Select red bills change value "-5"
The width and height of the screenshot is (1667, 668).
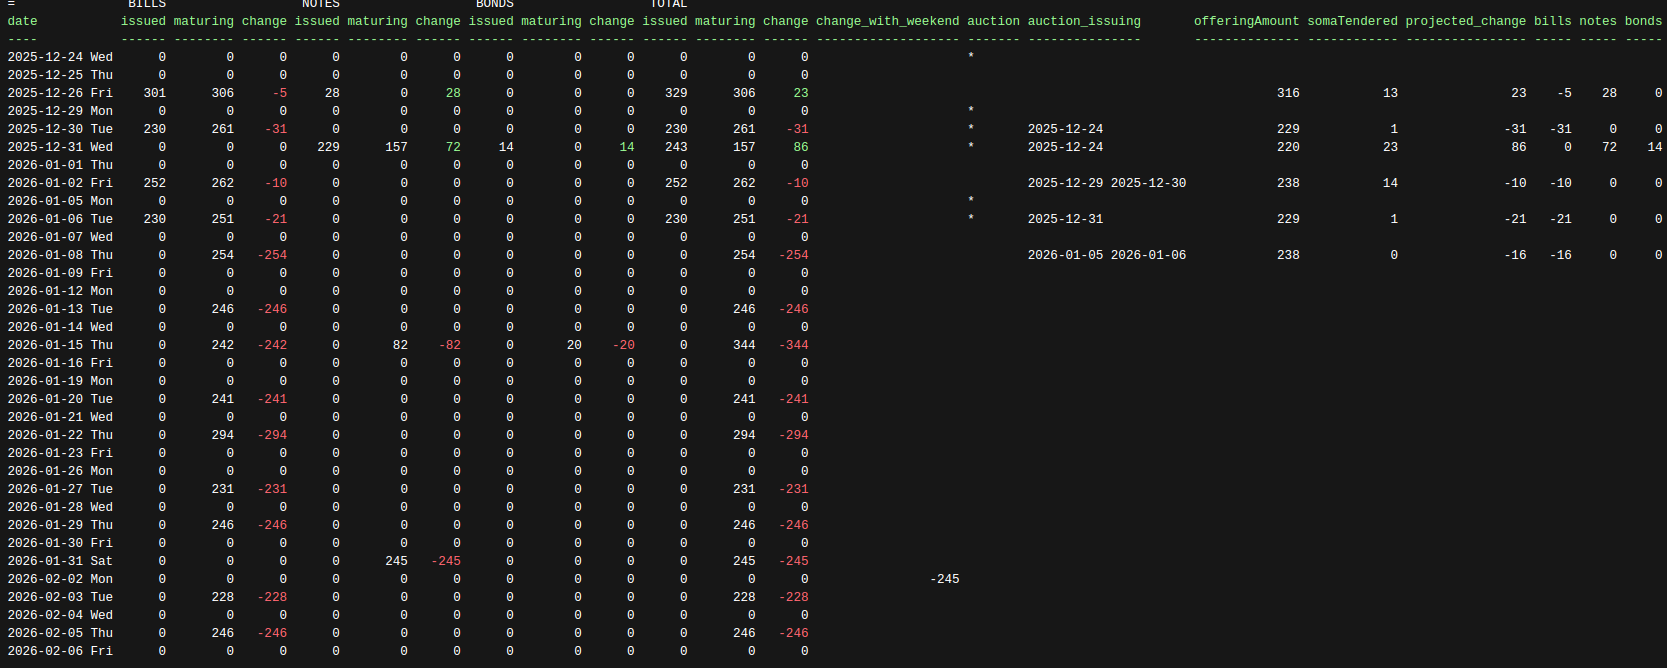point(280,93)
